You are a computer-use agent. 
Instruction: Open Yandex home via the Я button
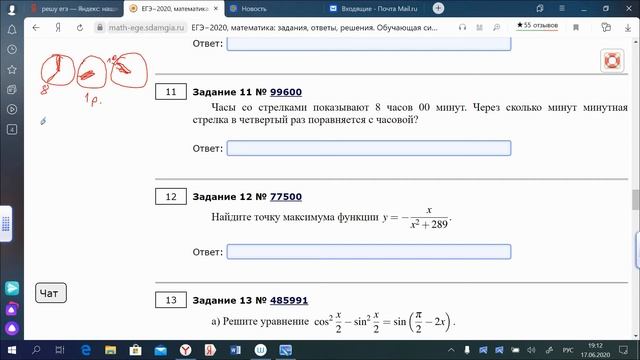58,28
